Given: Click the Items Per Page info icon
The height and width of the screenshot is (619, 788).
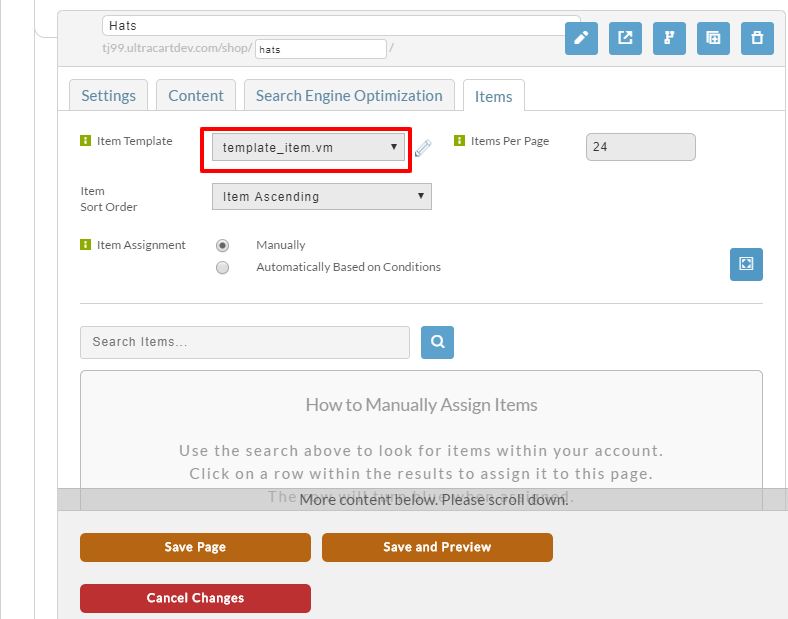Looking at the screenshot, I should tap(459, 141).
